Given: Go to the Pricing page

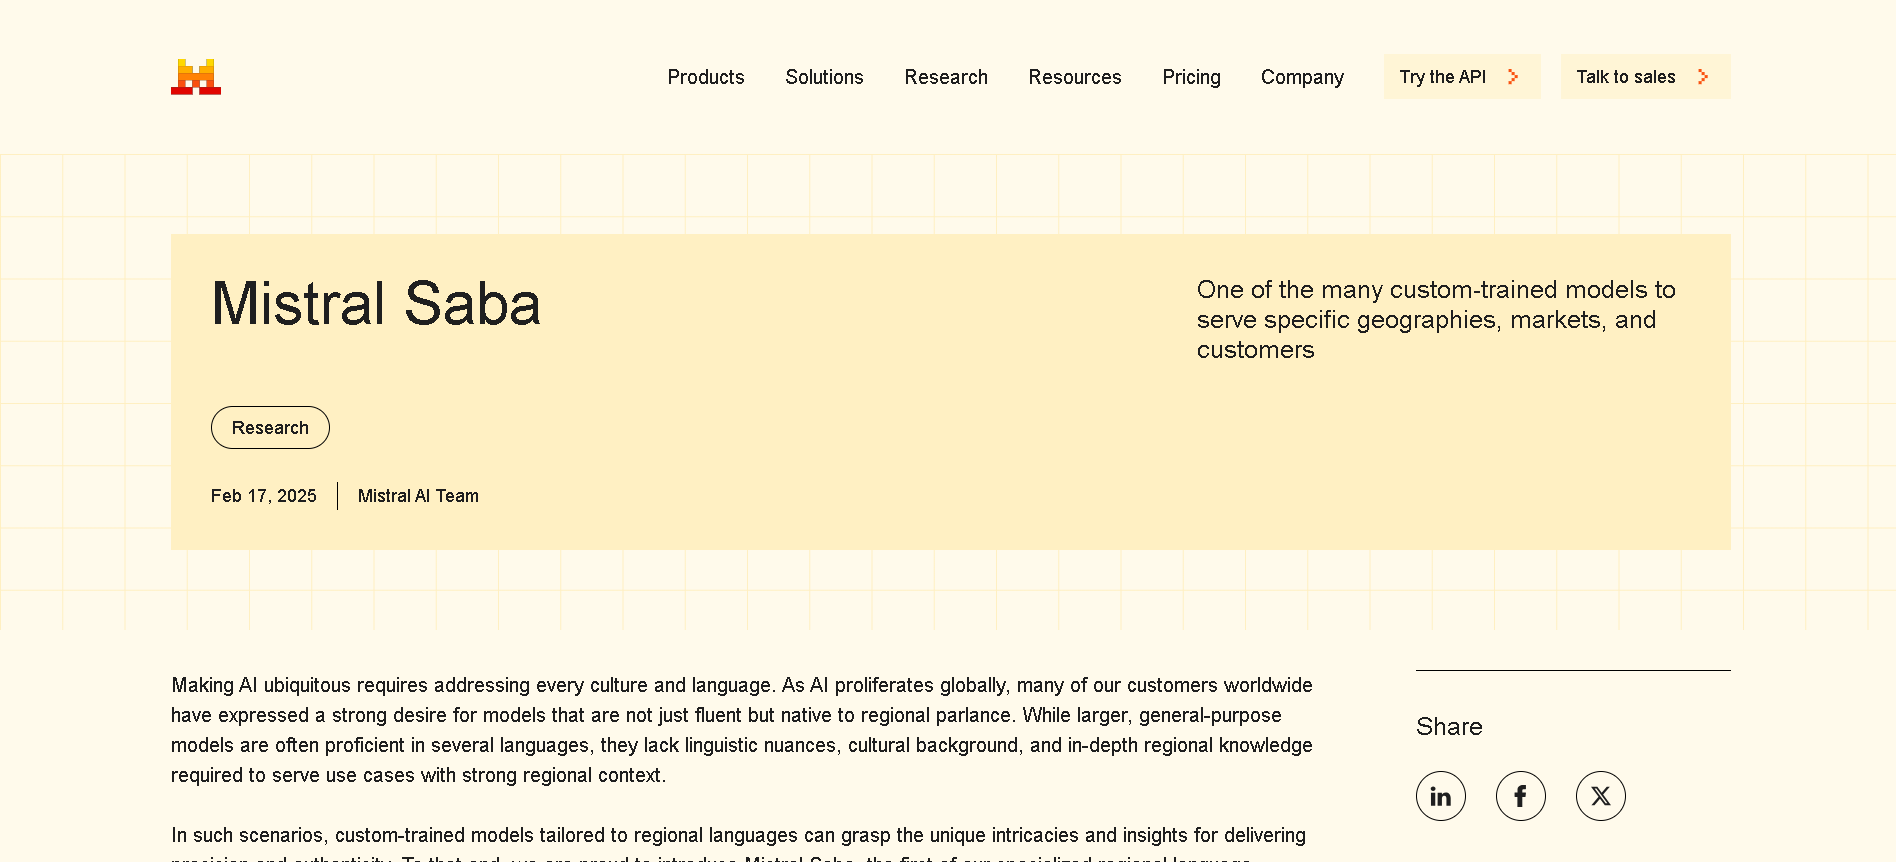Looking at the screenshot, I should pyautogui.click(x=1191, y=77).
